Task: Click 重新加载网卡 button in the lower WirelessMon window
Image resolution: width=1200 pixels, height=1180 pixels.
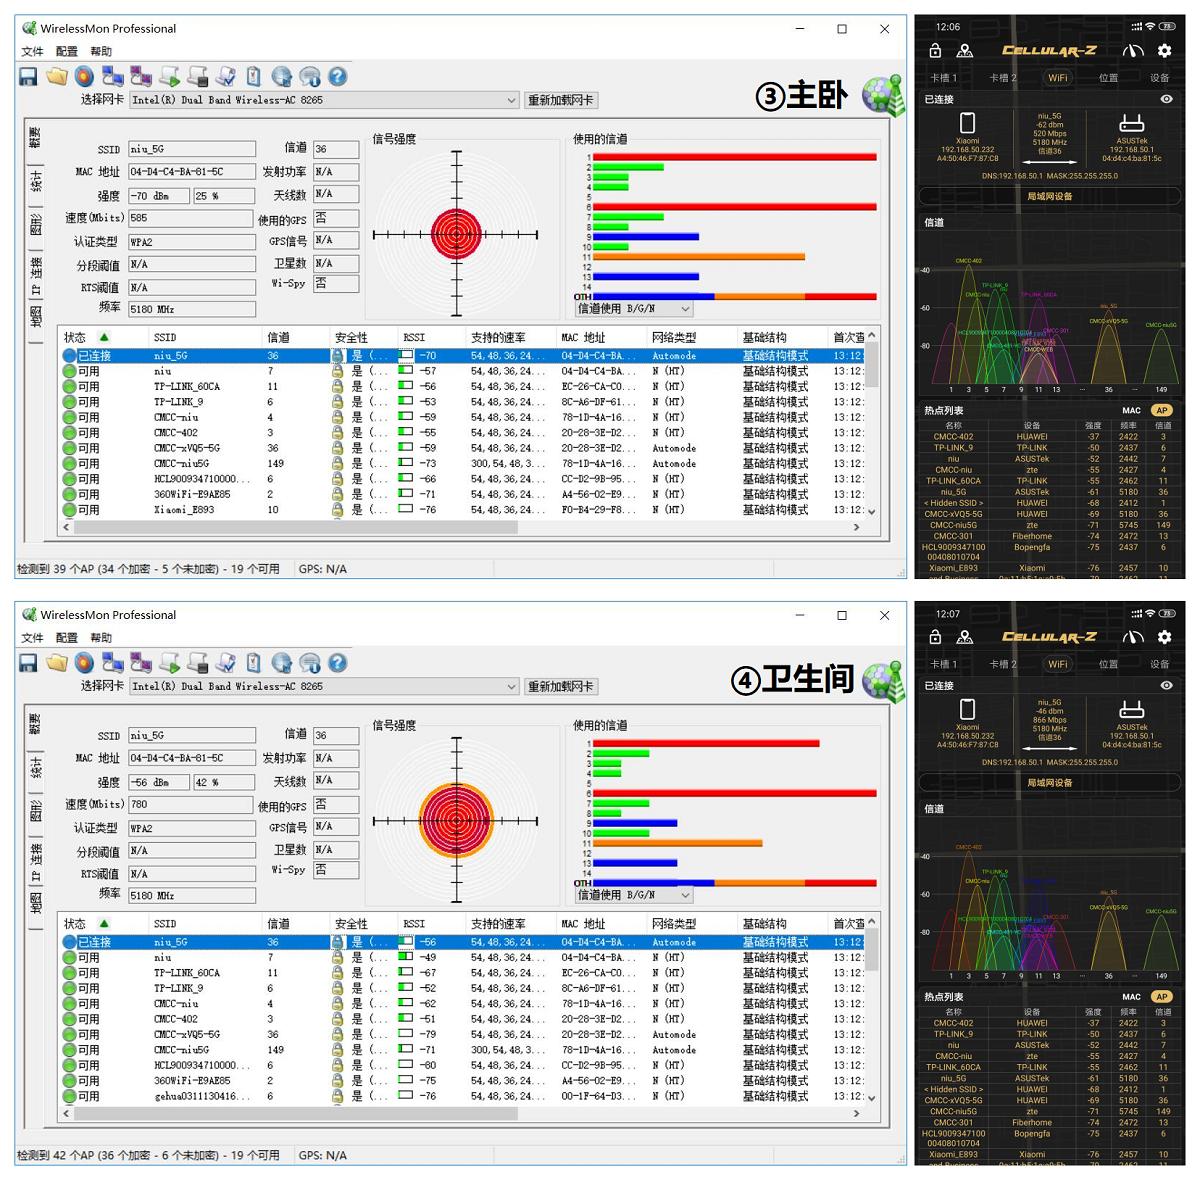Action: [x=561, y=686]
